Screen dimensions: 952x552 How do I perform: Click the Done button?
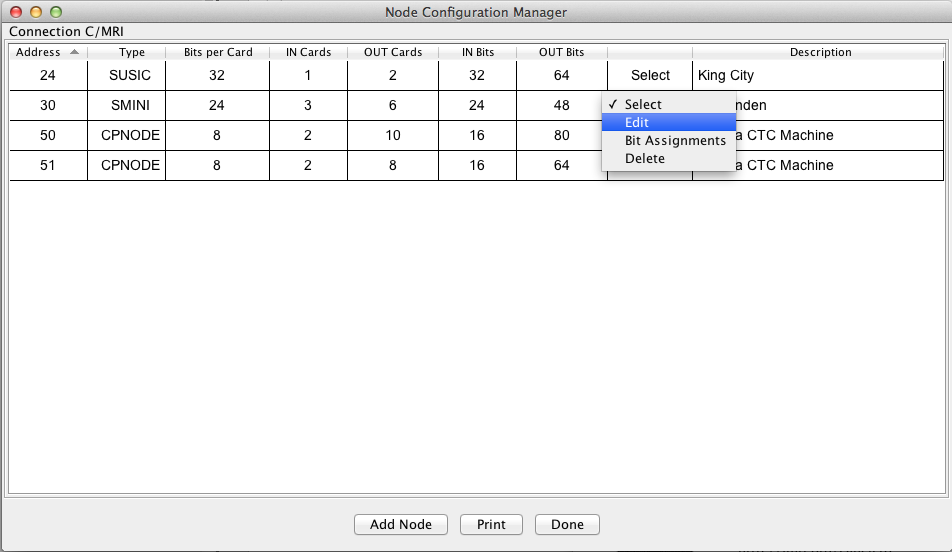point(567,524)
